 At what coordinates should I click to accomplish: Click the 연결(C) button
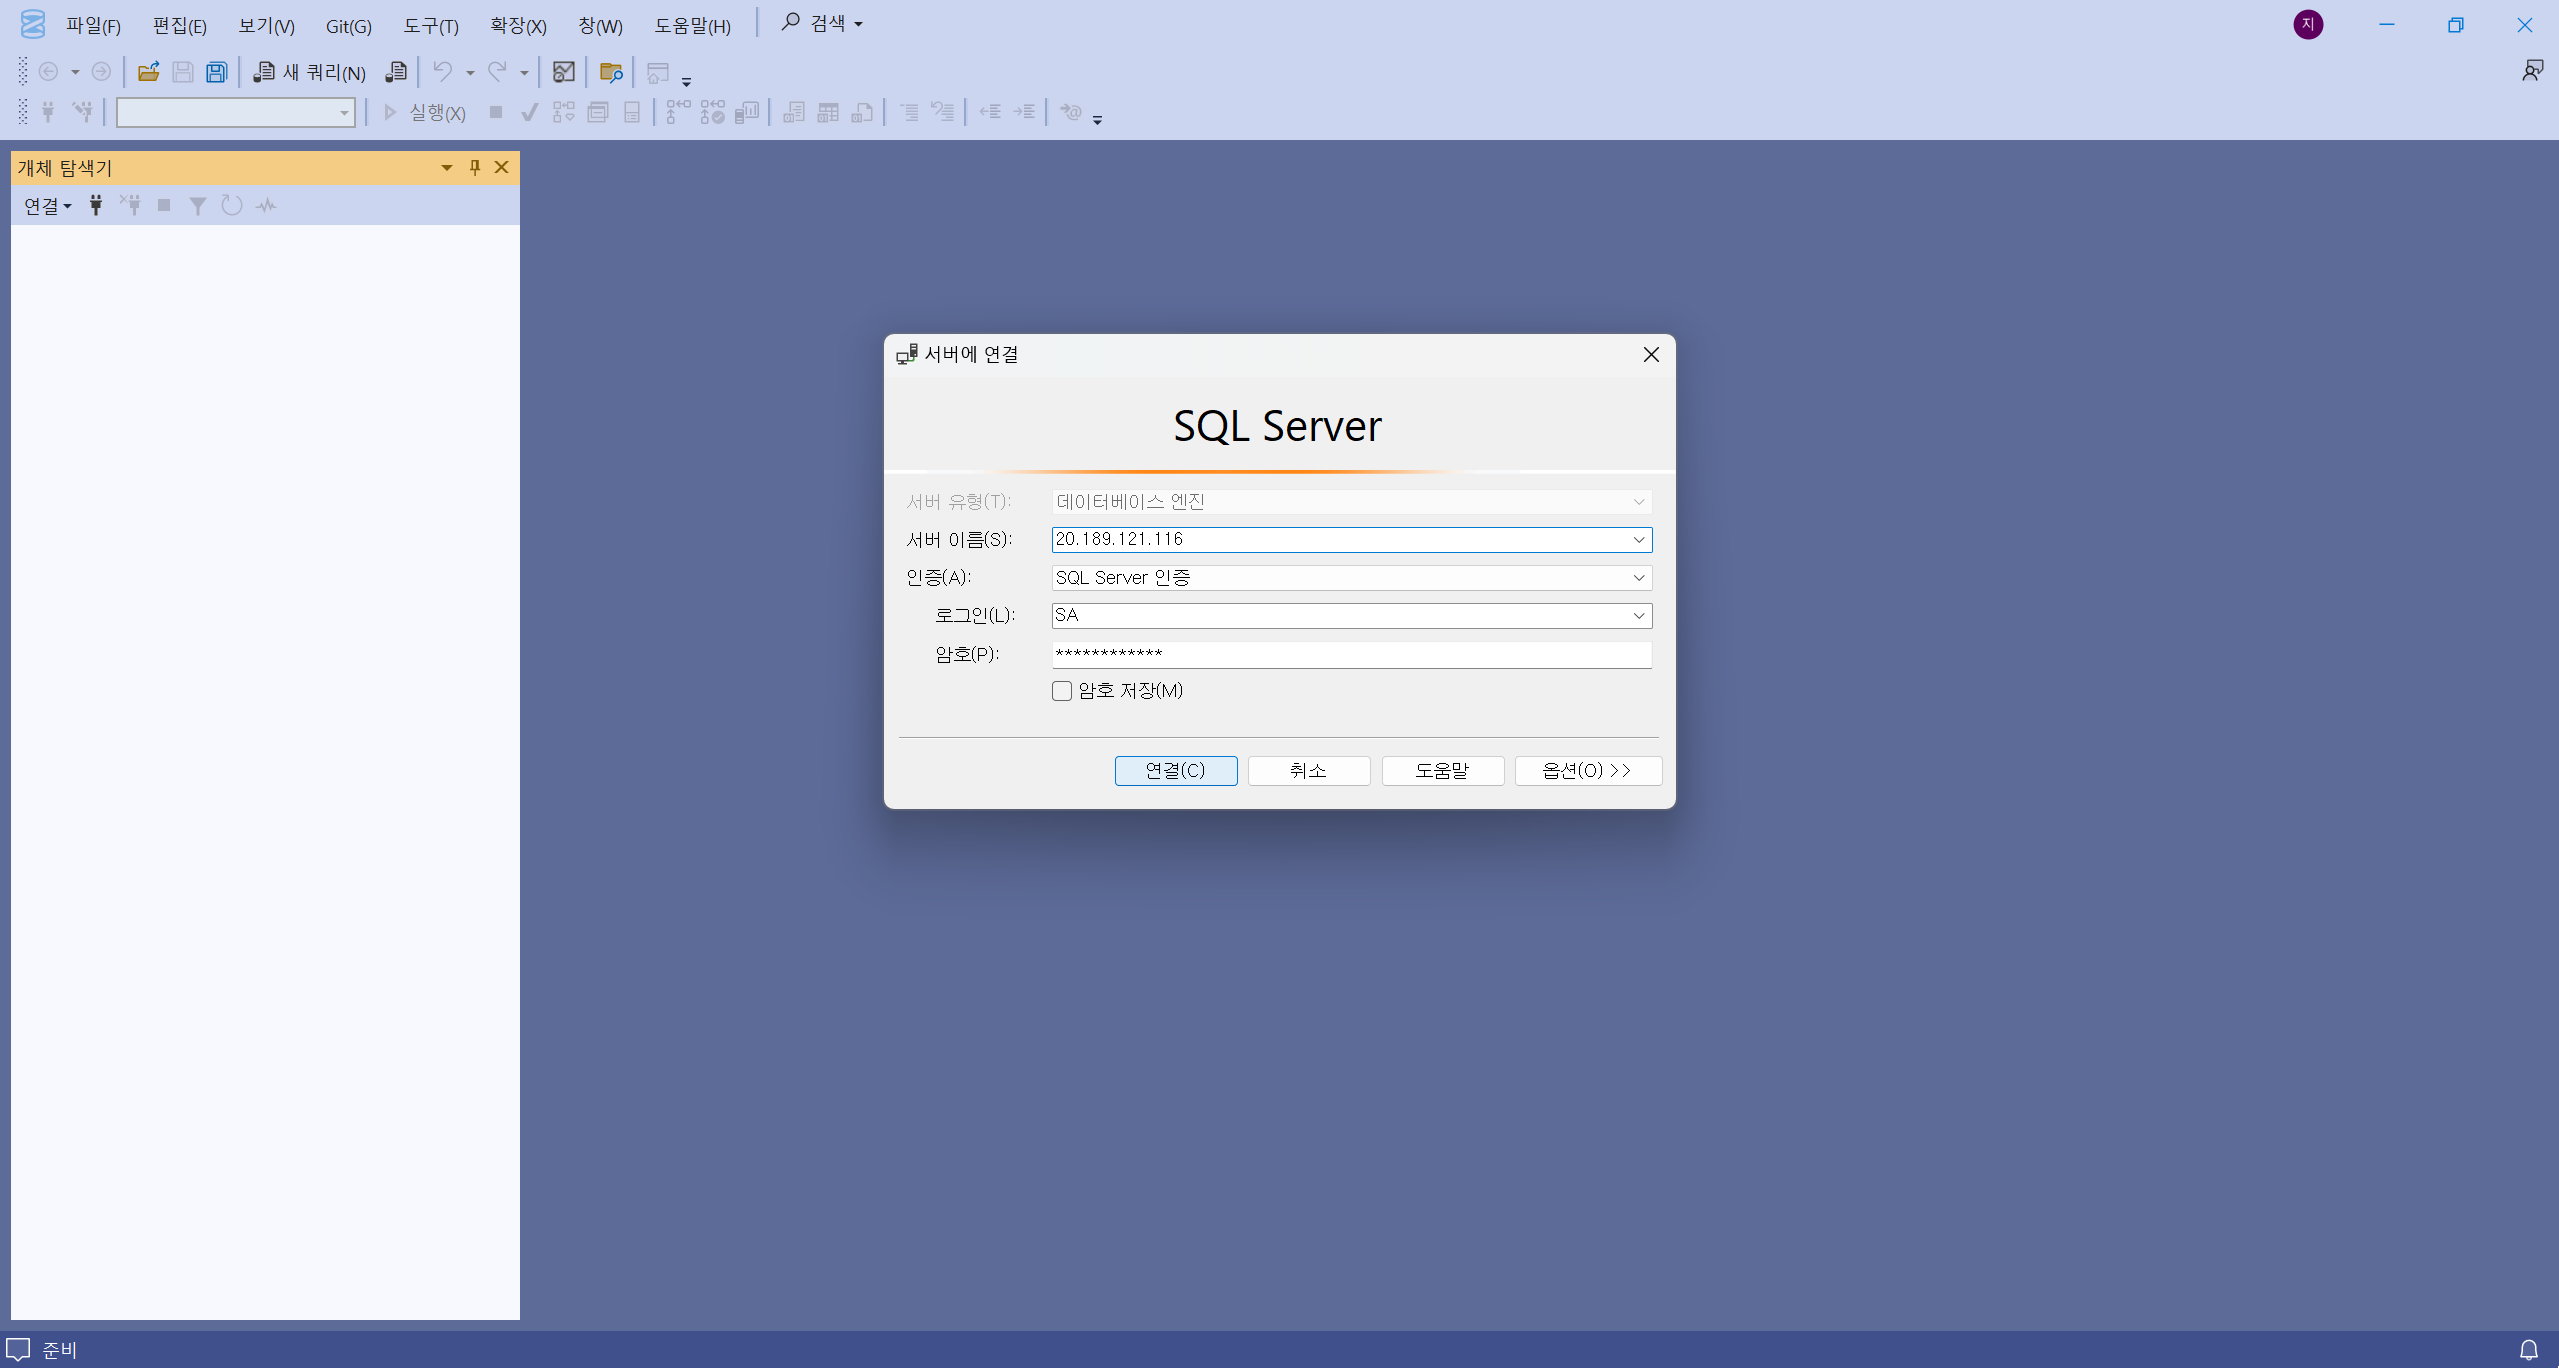tap(1175, 771)
